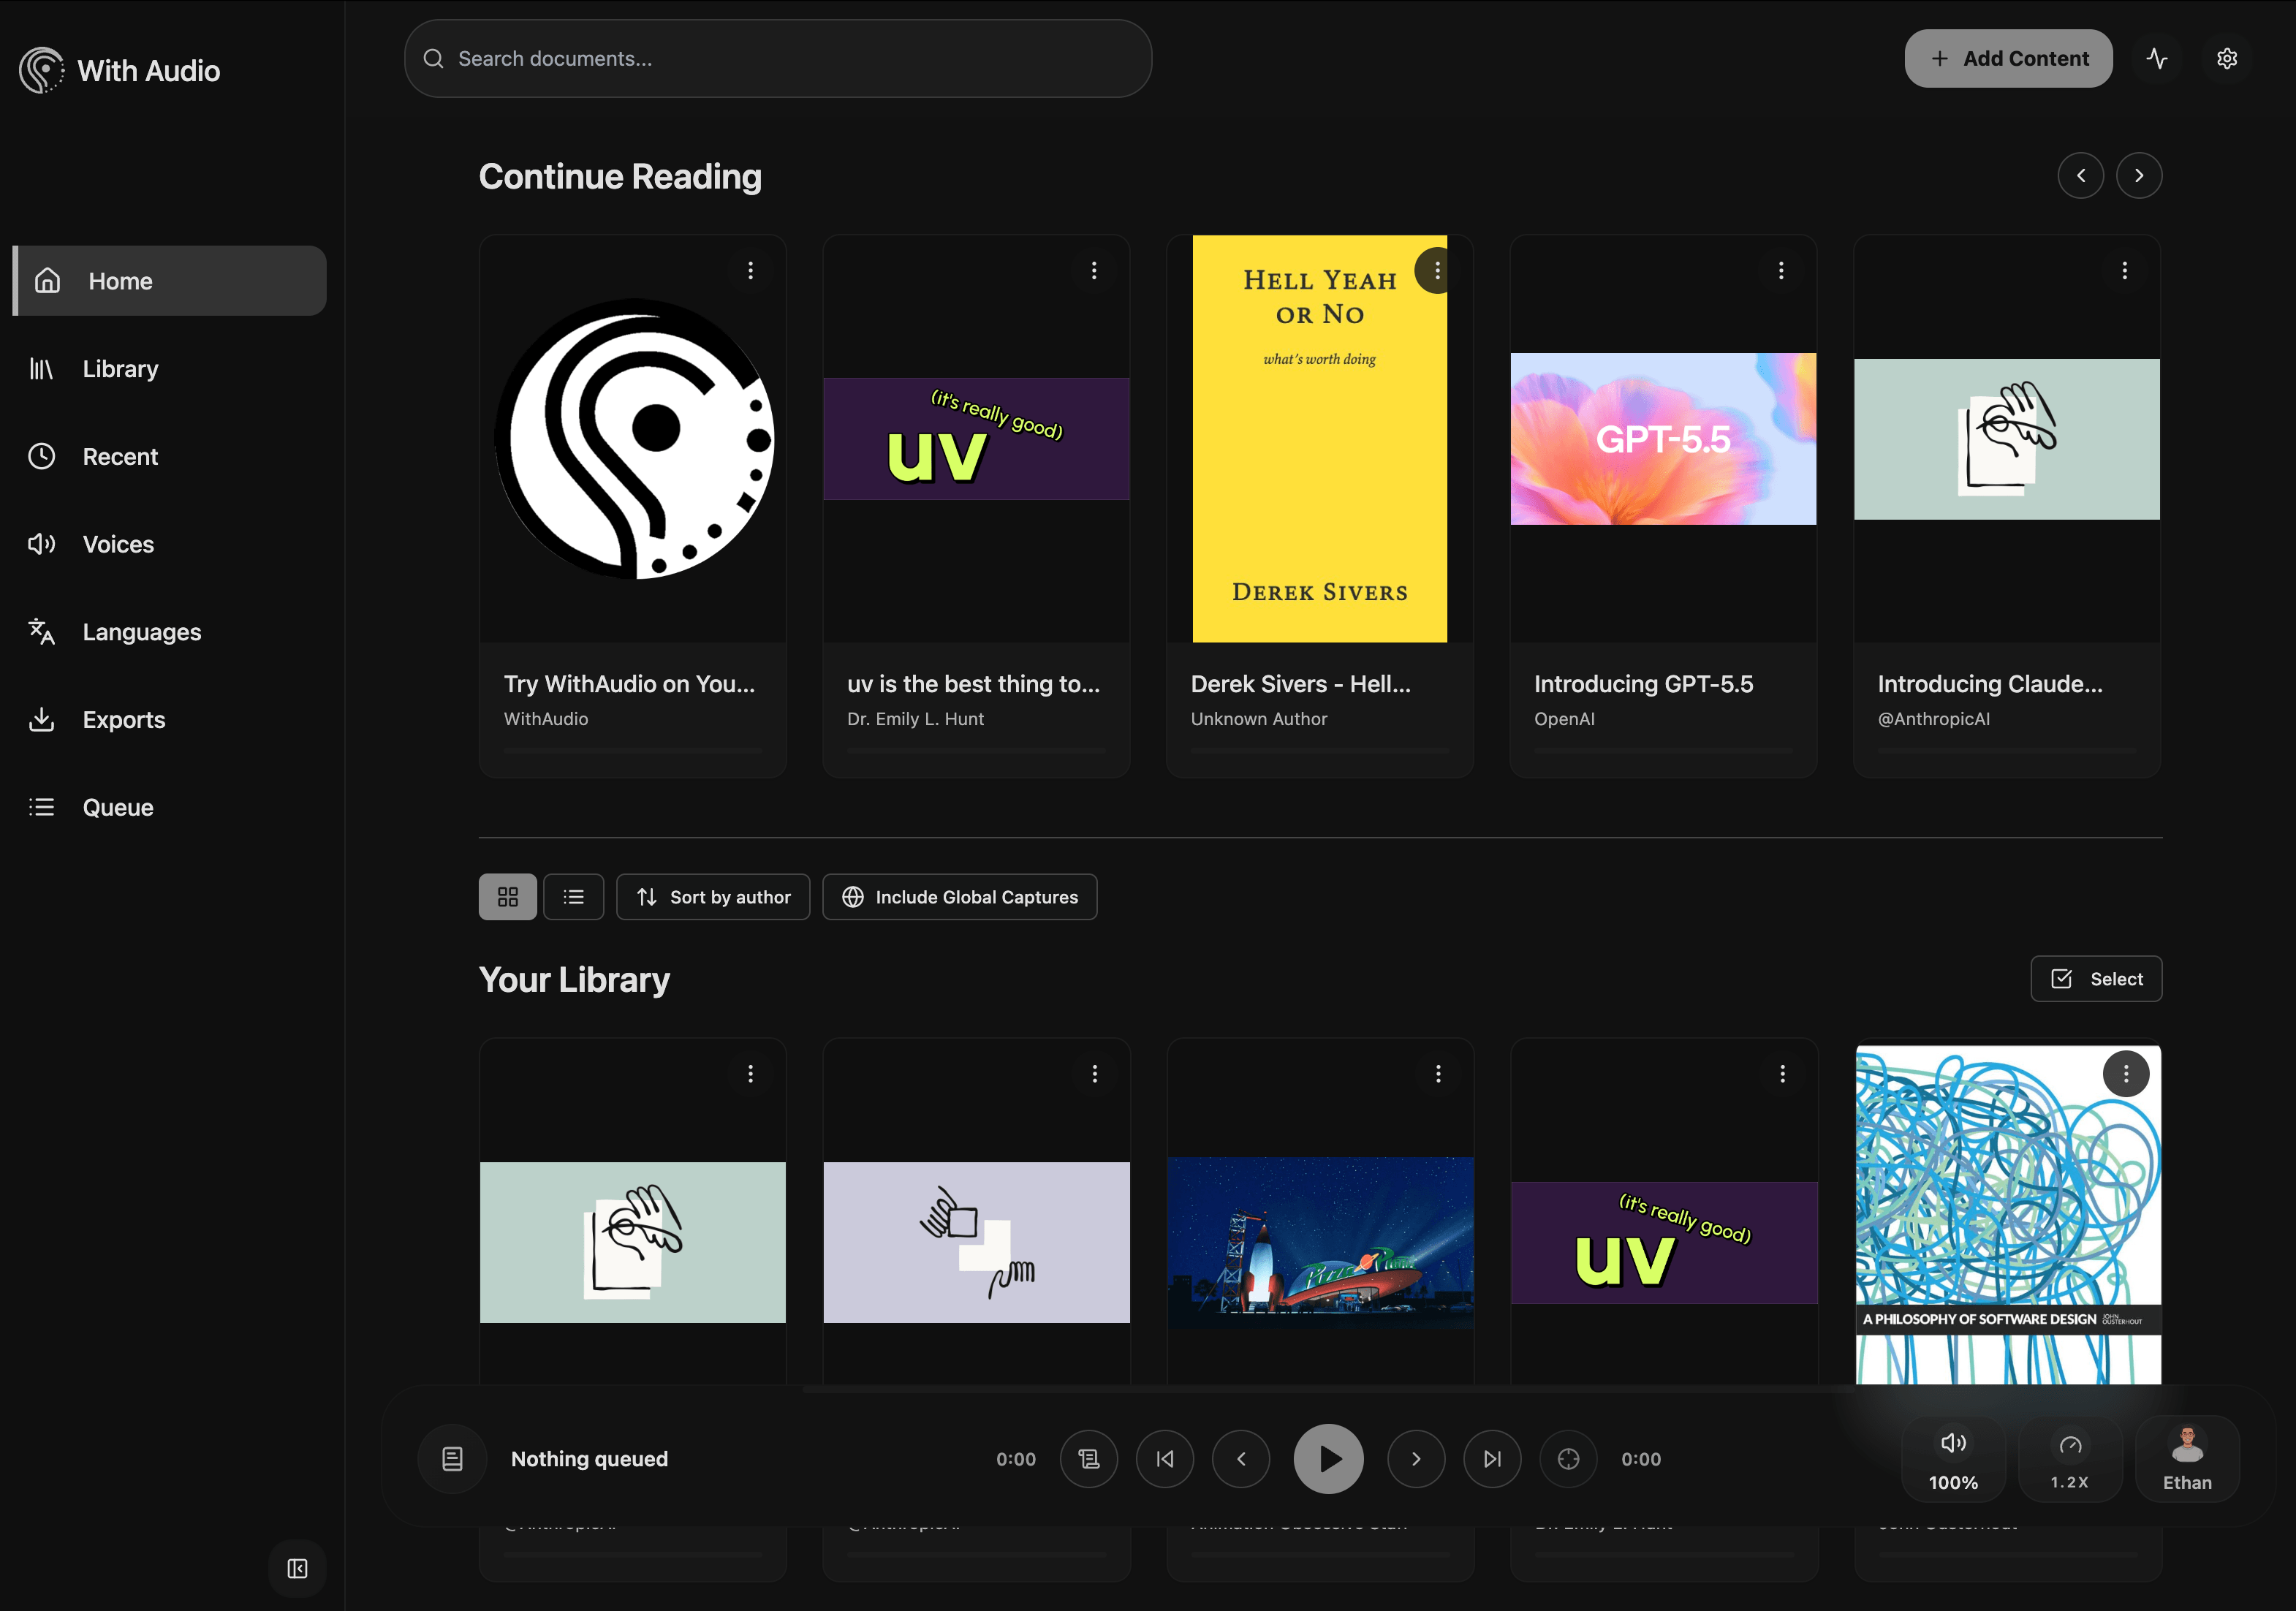The height and width of the screenshot is (1611, 2296).
Task: Open the Ethan voice selector
Action: pos(2187,1459)
